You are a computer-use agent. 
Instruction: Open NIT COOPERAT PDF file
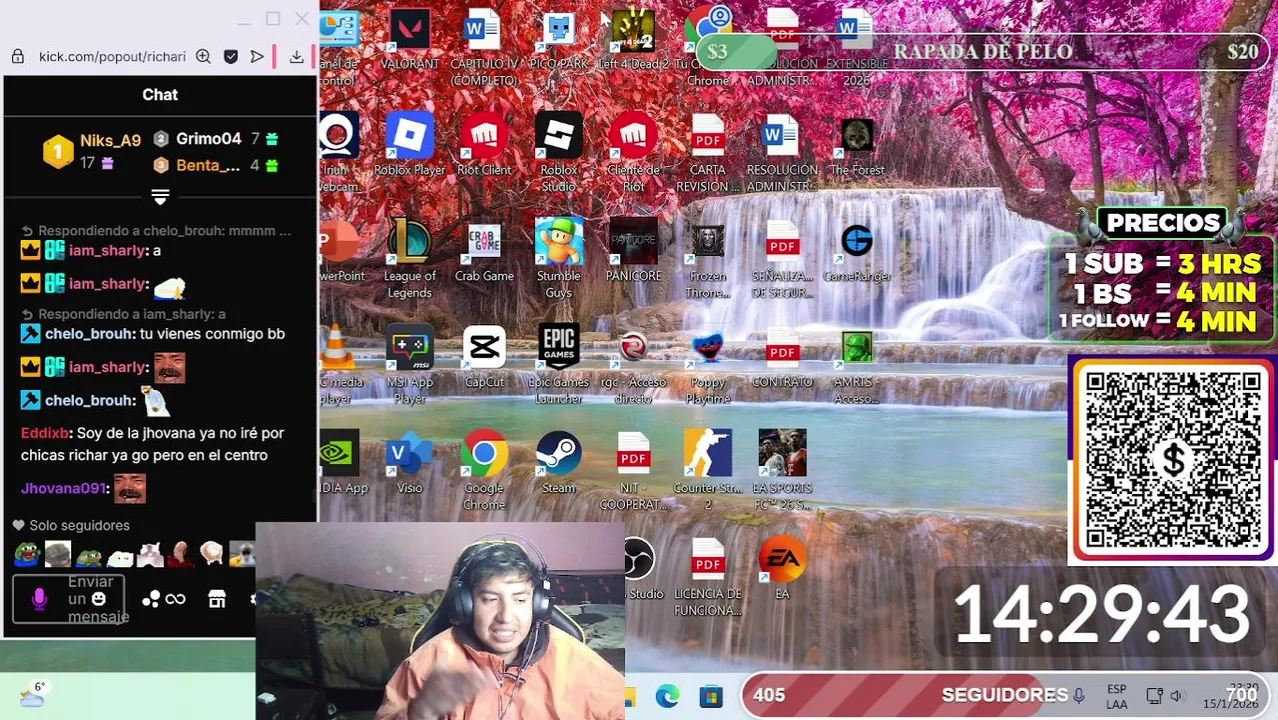tap(633, 471)
